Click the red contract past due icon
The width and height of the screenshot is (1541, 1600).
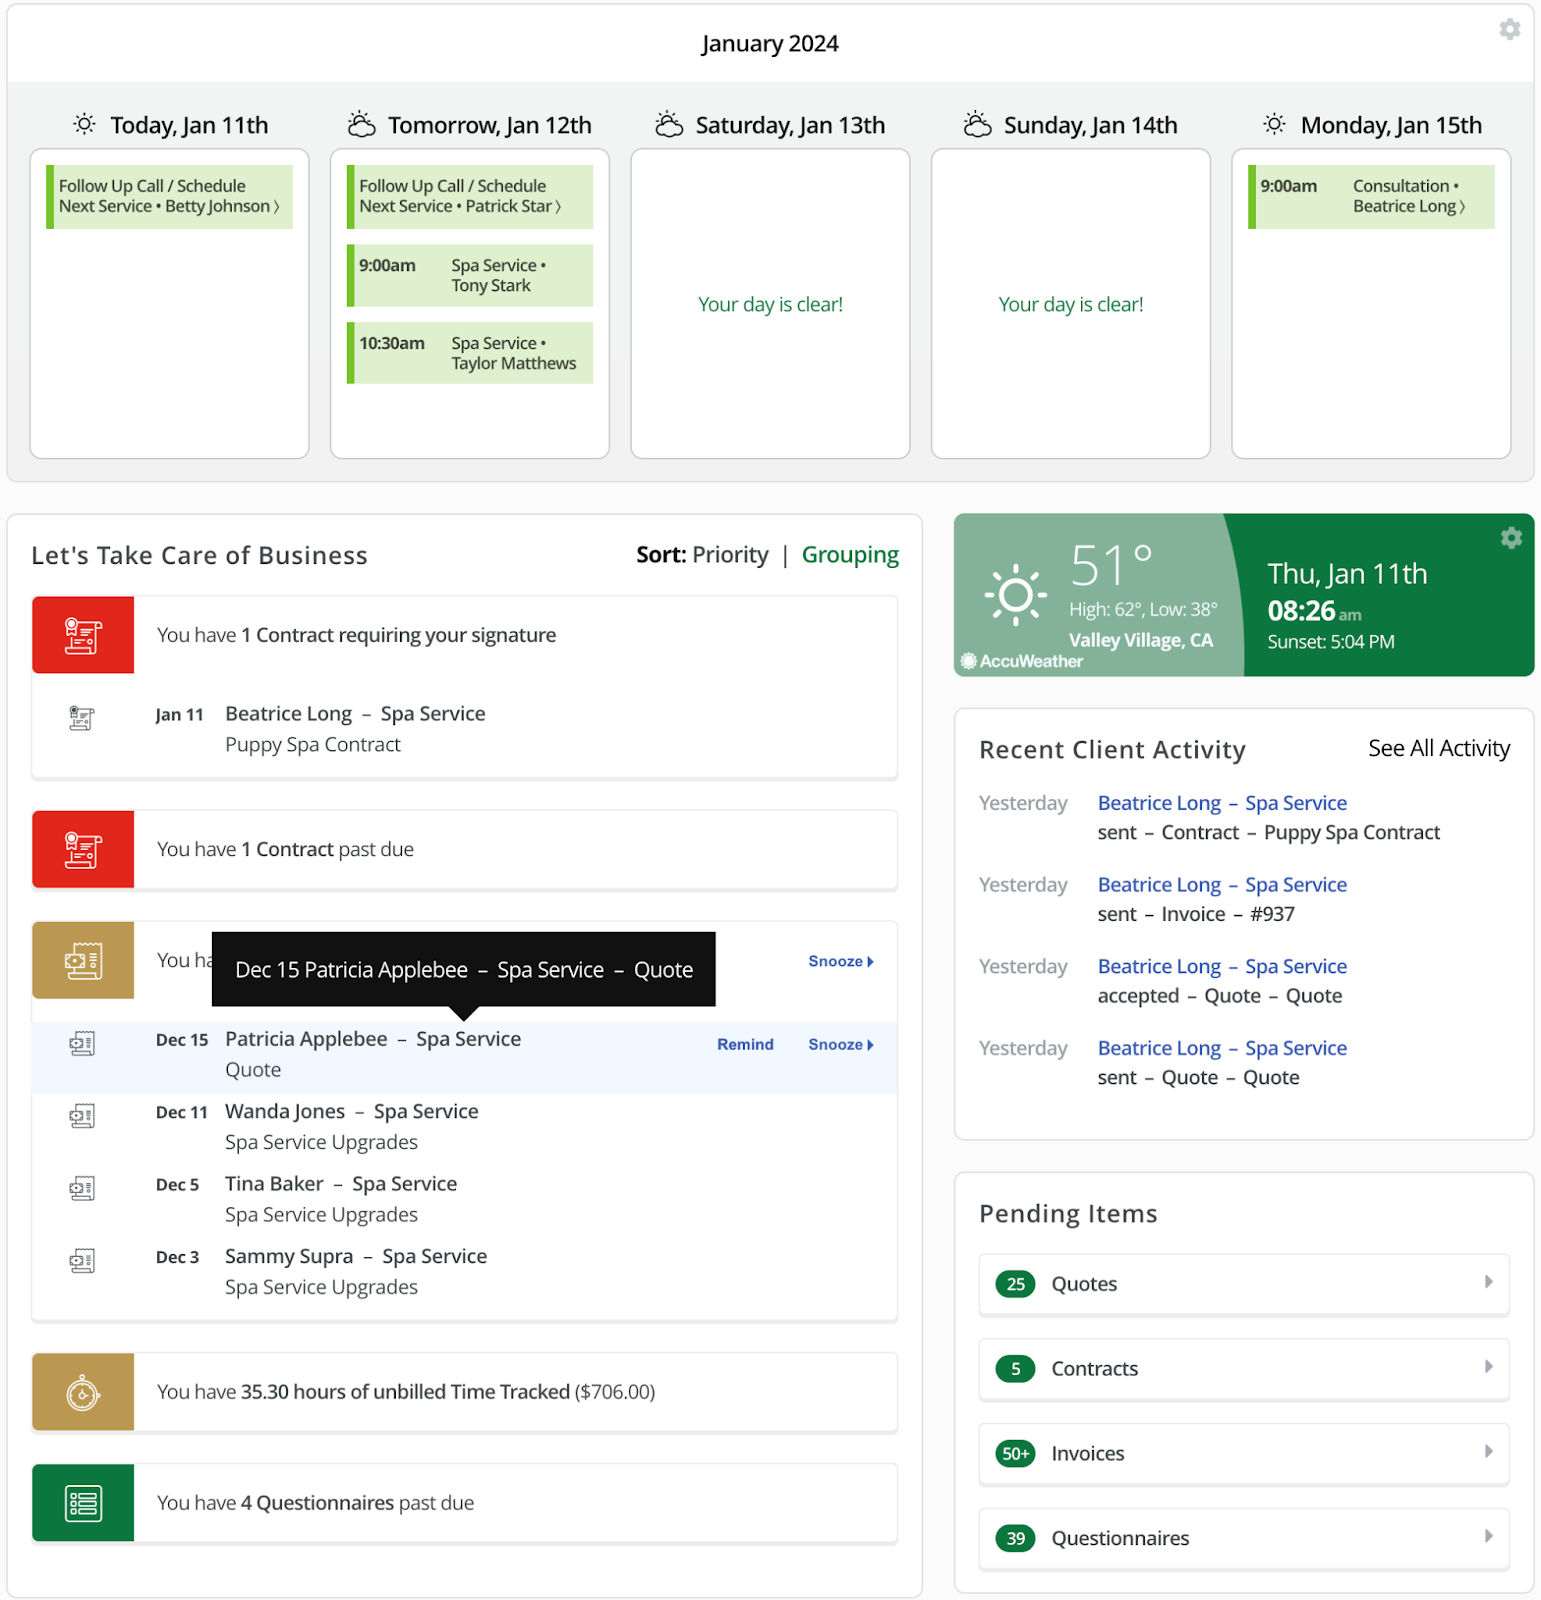(x=83, y=849)
